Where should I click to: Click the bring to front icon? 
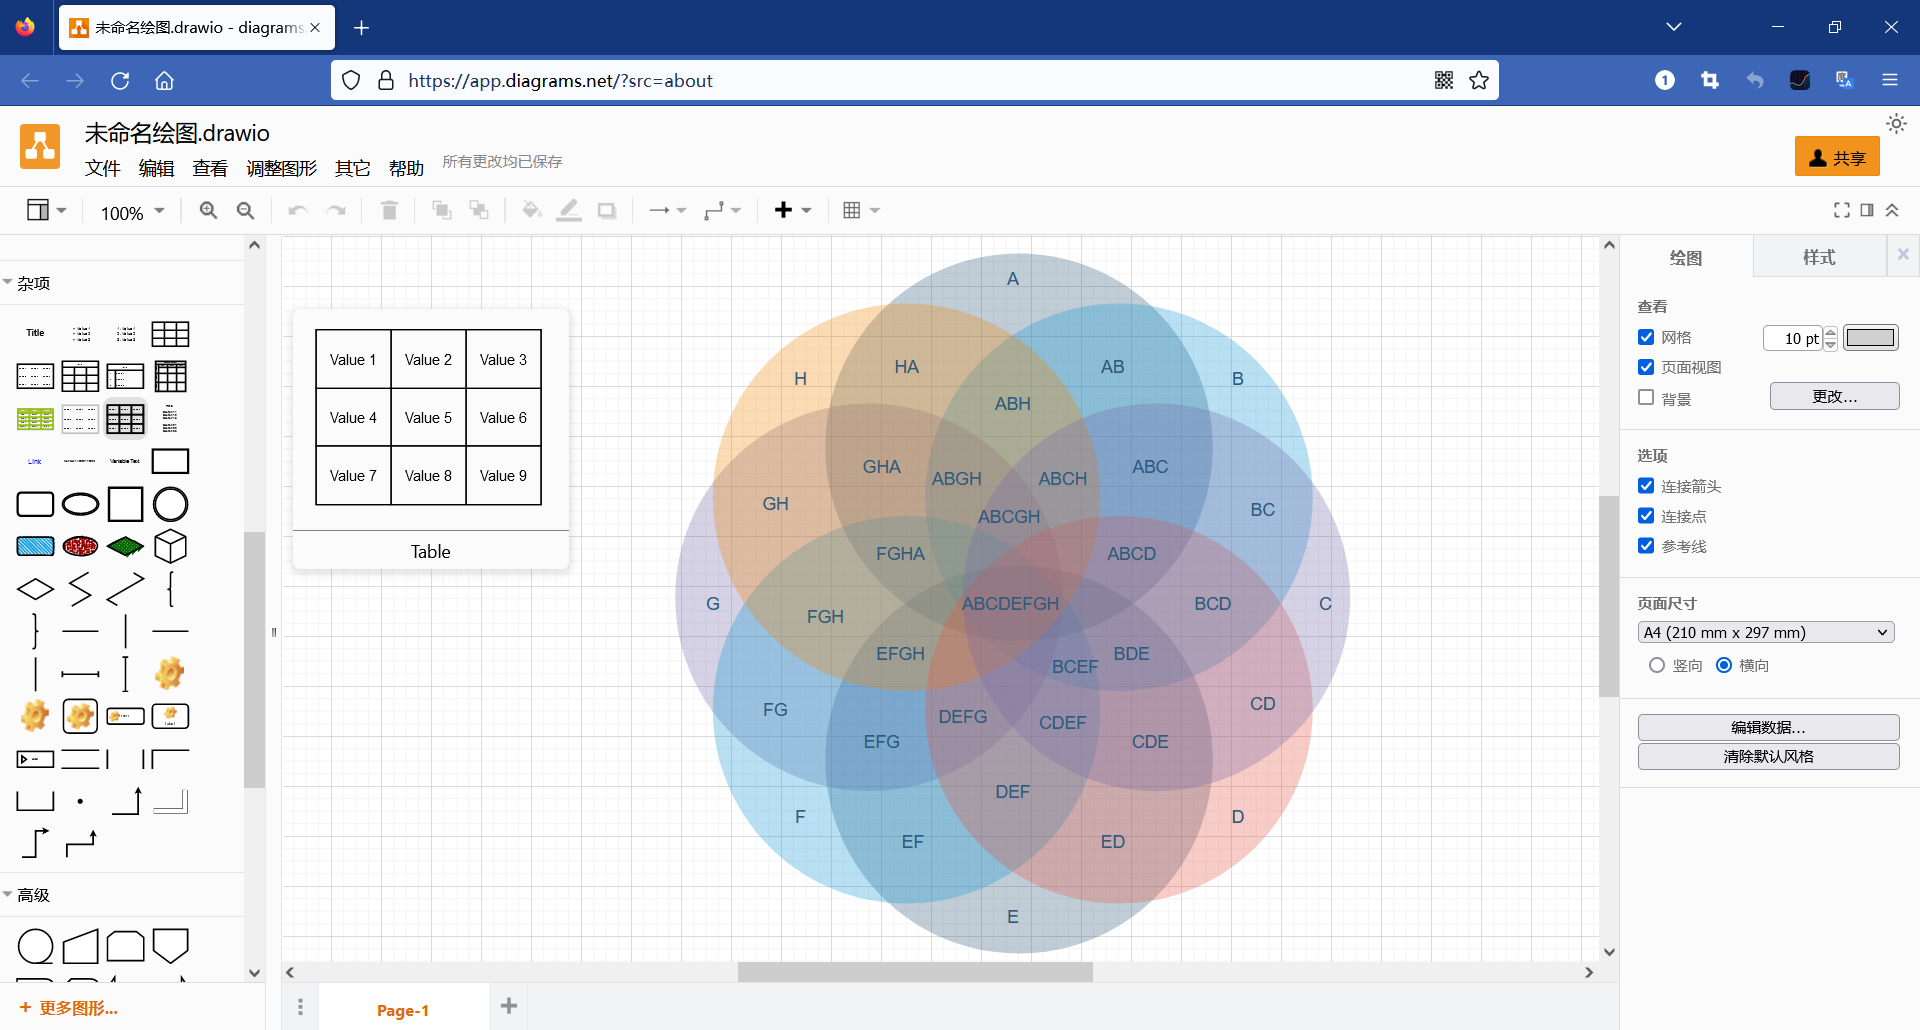441,210
